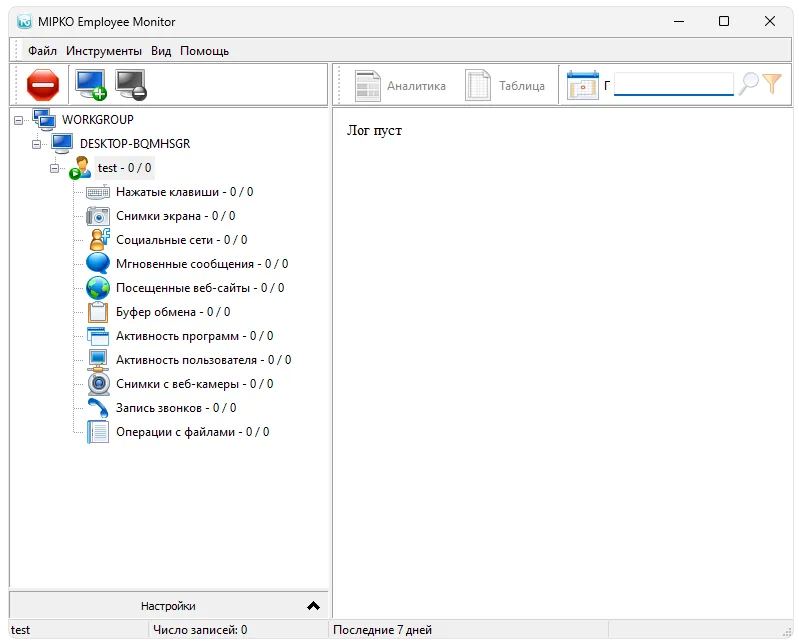Viewport: 799px width, 643px height.
Task: Select the camera icon for Снимки экрана
Action: tap(98, 216)
